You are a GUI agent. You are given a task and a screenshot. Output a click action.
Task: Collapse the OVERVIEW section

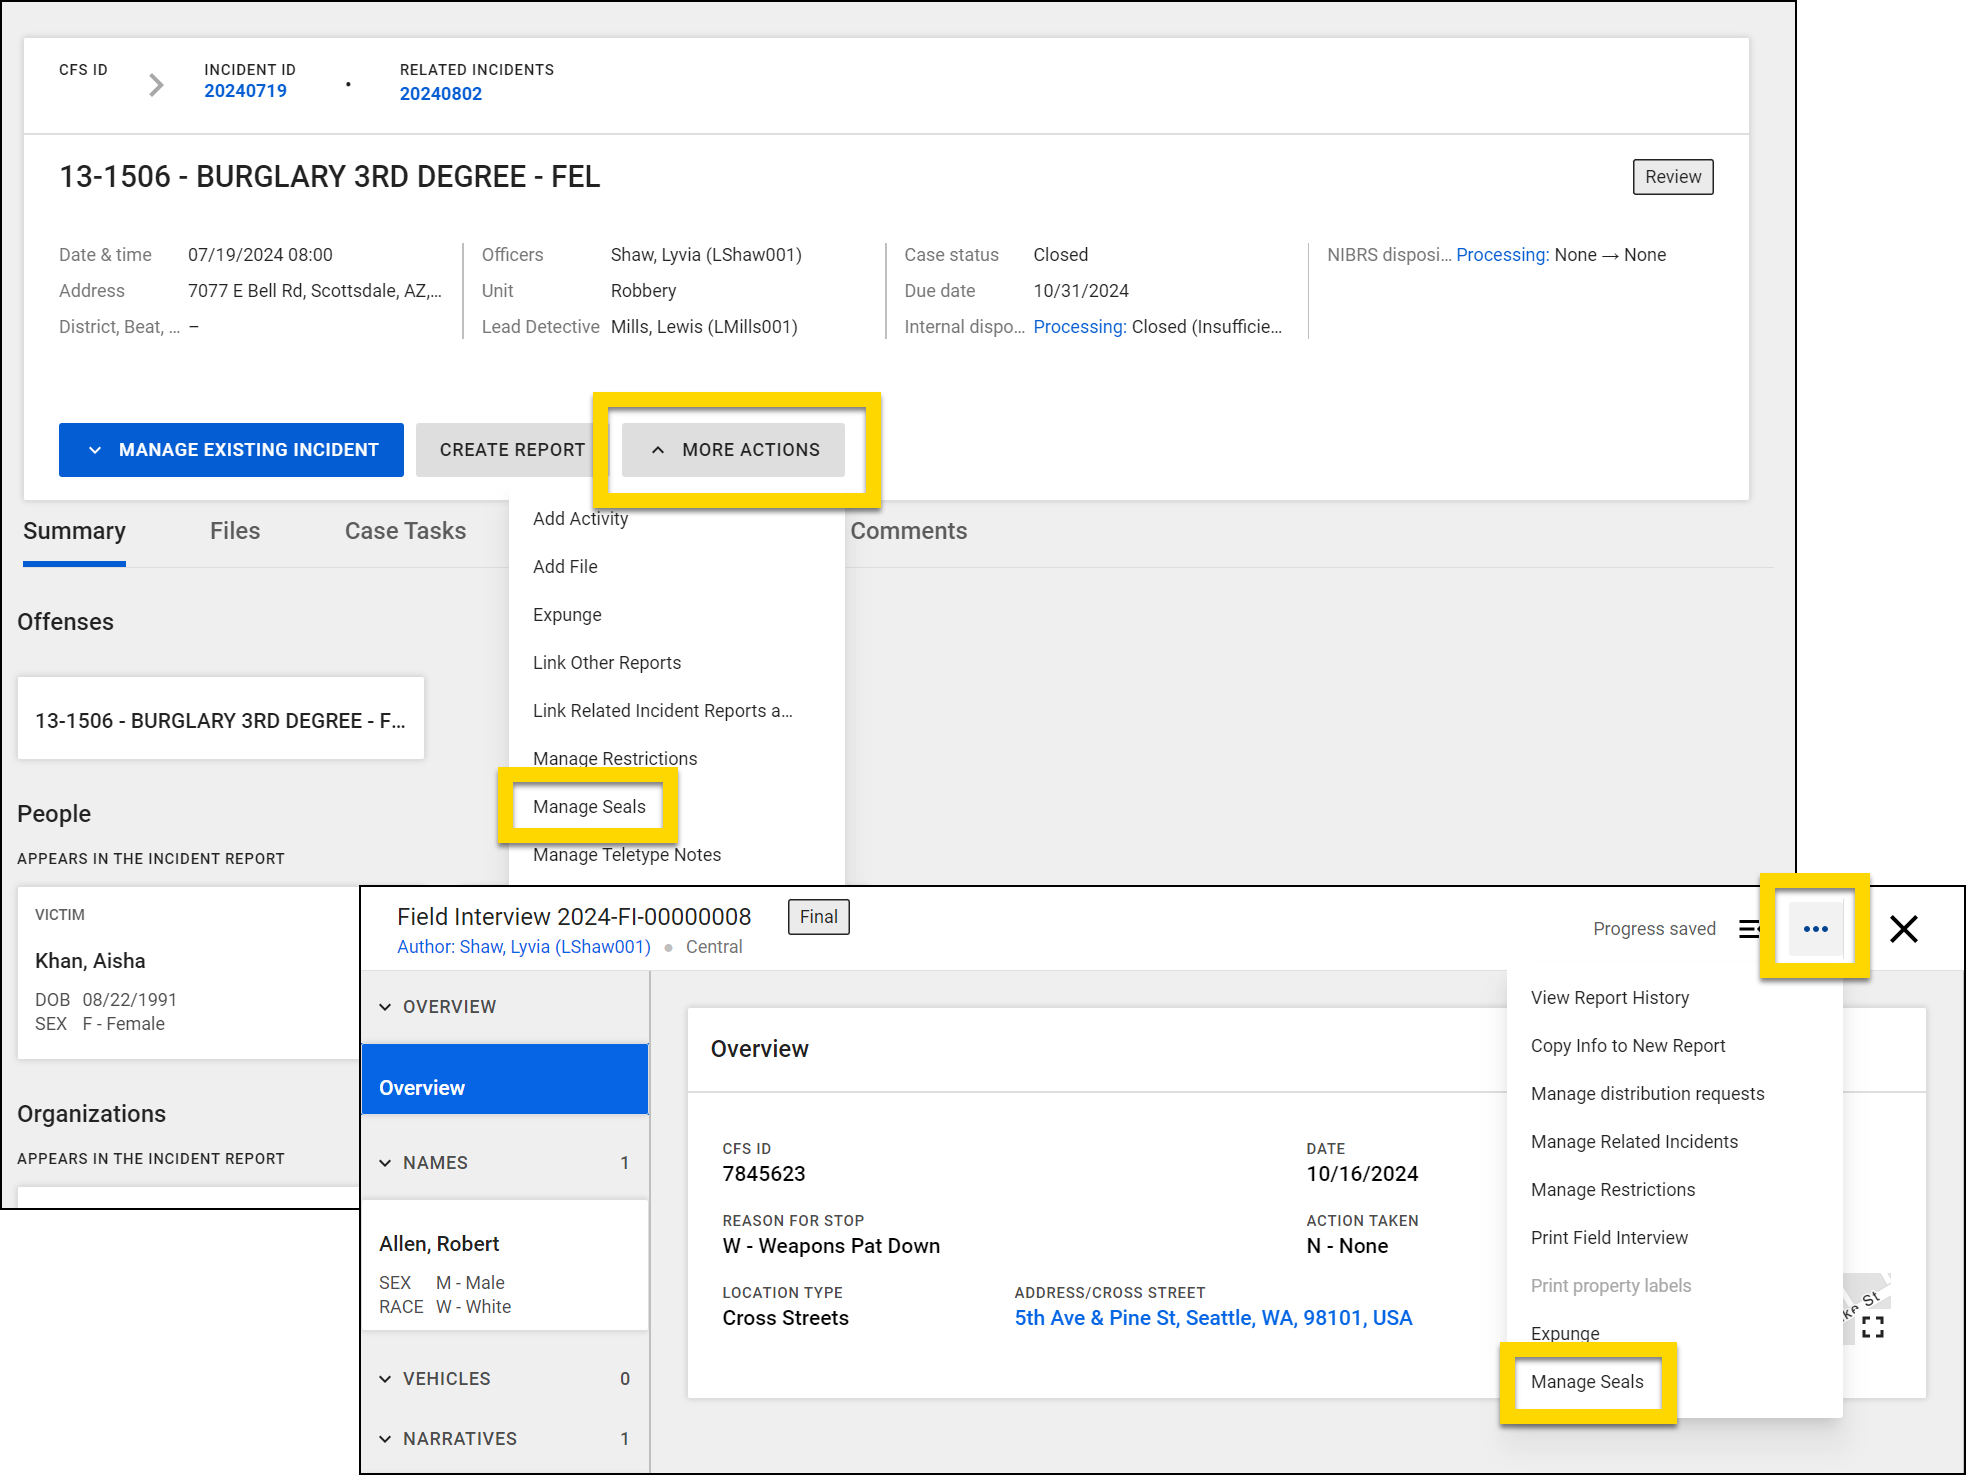tap(505, 1007)
